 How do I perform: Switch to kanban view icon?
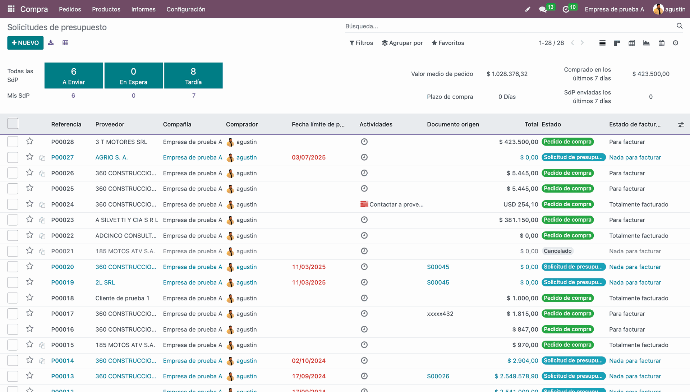click(617, 43)
